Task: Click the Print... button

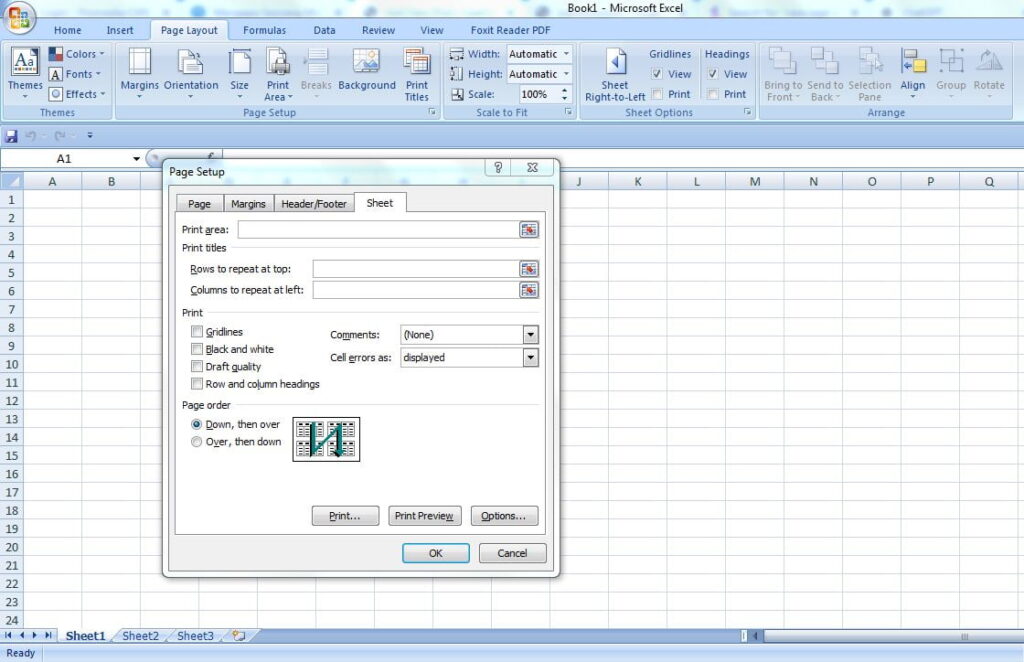Action: point(345,516)
